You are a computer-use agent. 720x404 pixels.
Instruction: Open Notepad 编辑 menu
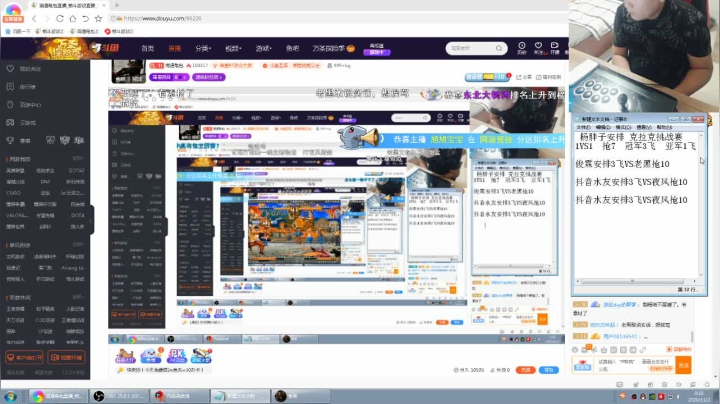[603, 127]
